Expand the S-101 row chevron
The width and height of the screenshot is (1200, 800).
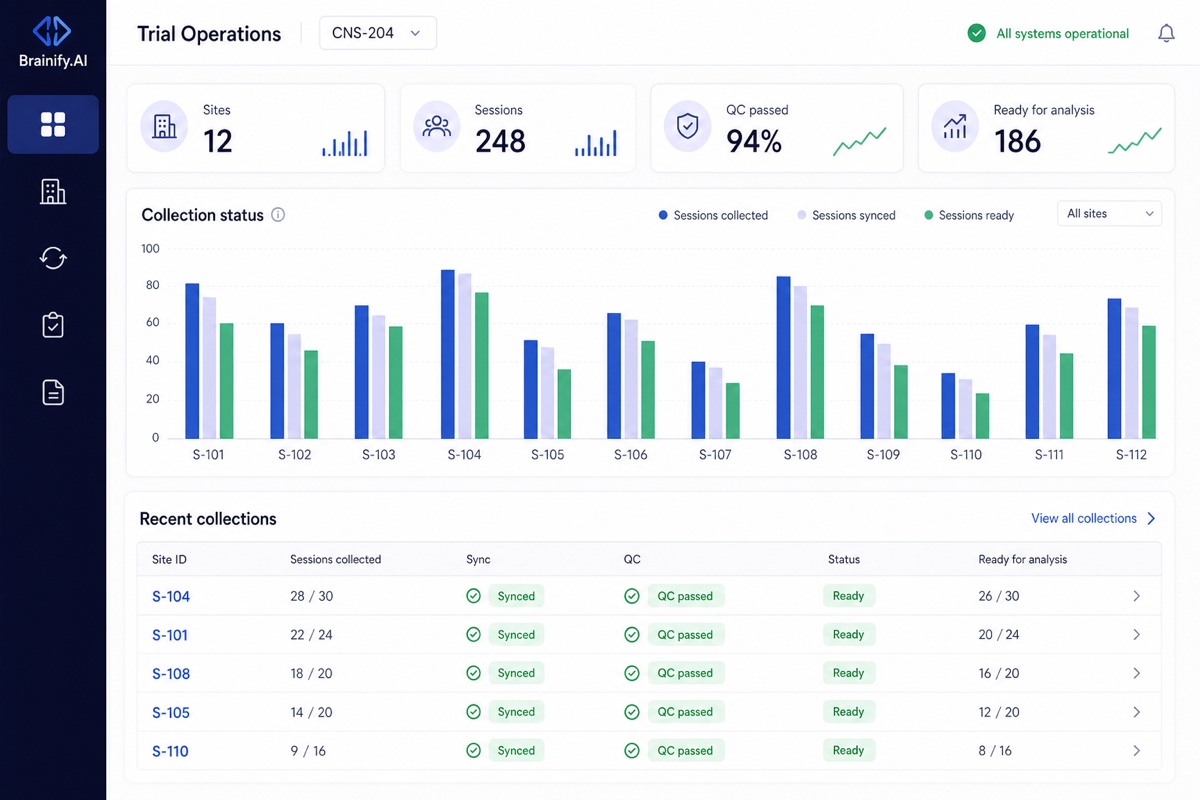[x=1136, y=635]
